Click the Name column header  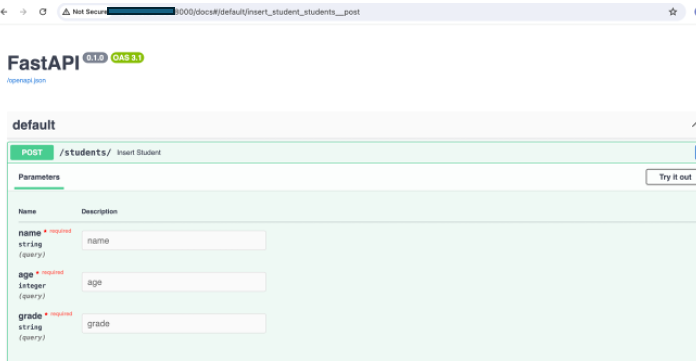(x=27, y=211)
